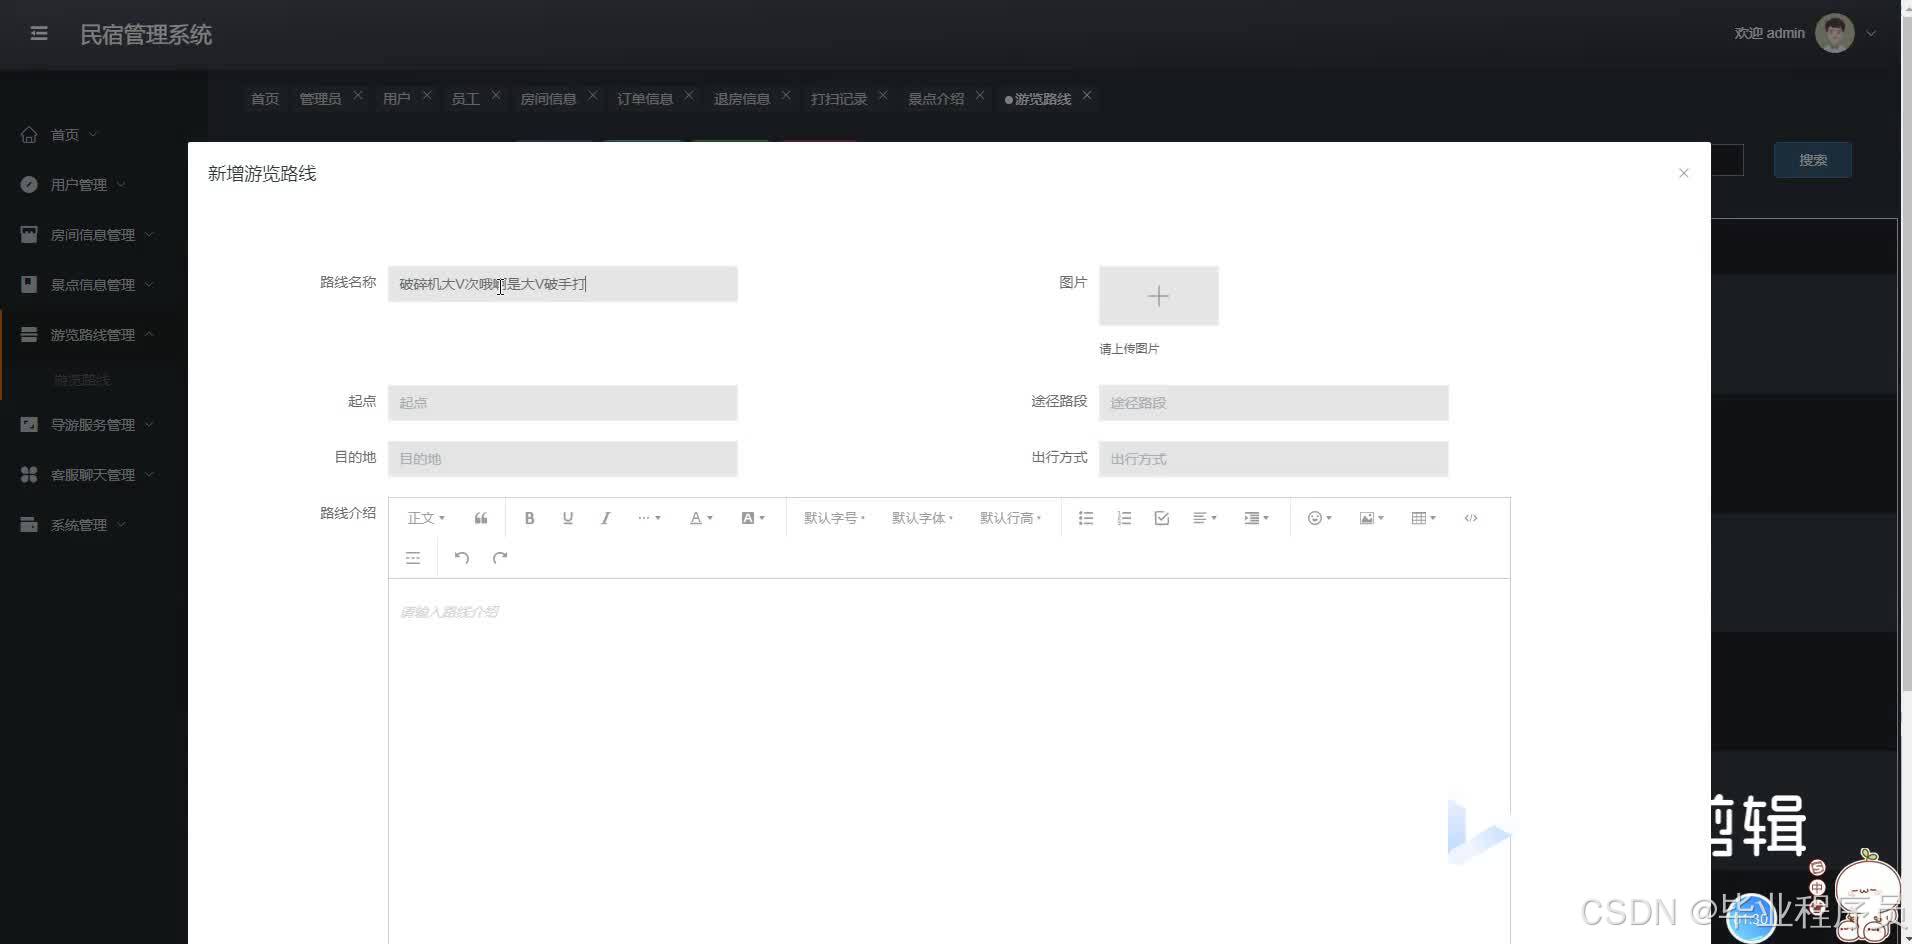Close the 新增游览路线 dialog
1912x944 pixels.
tap(1683, 173)
